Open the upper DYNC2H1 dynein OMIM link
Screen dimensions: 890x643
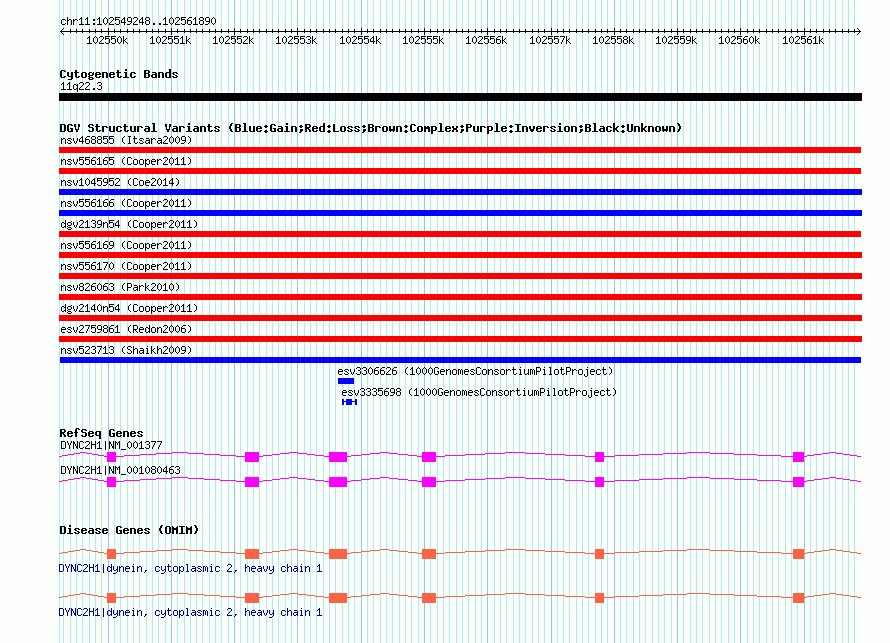click(190, 568)
